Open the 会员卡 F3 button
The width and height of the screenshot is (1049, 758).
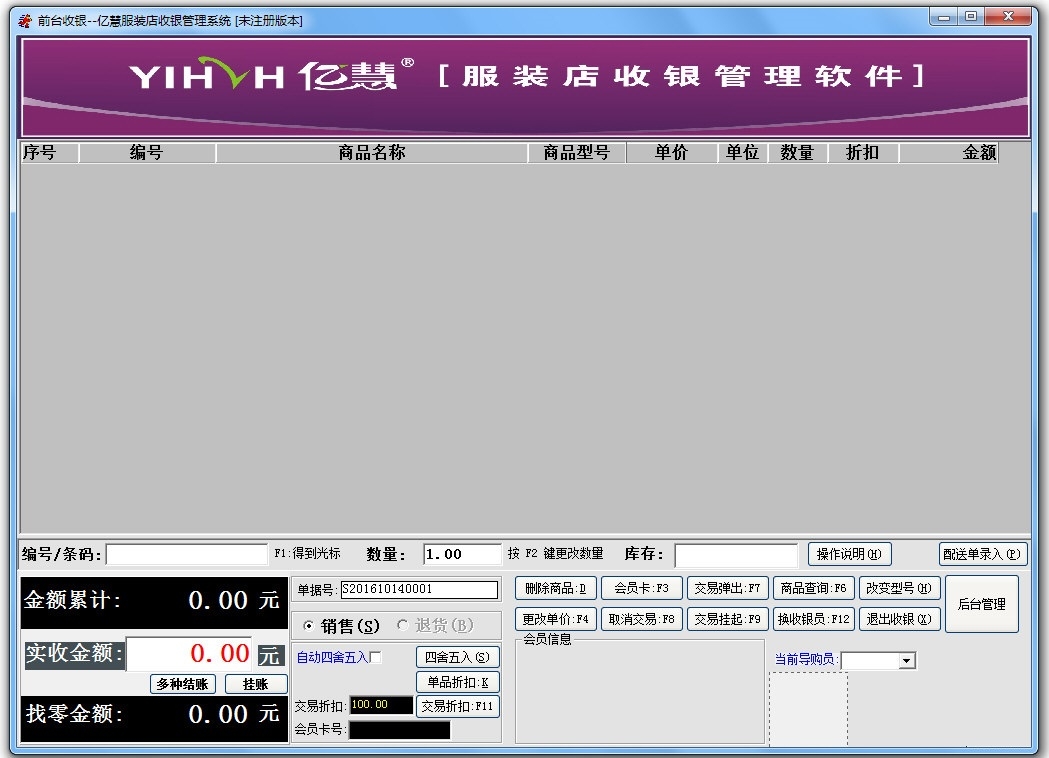[x=640, y=588]
